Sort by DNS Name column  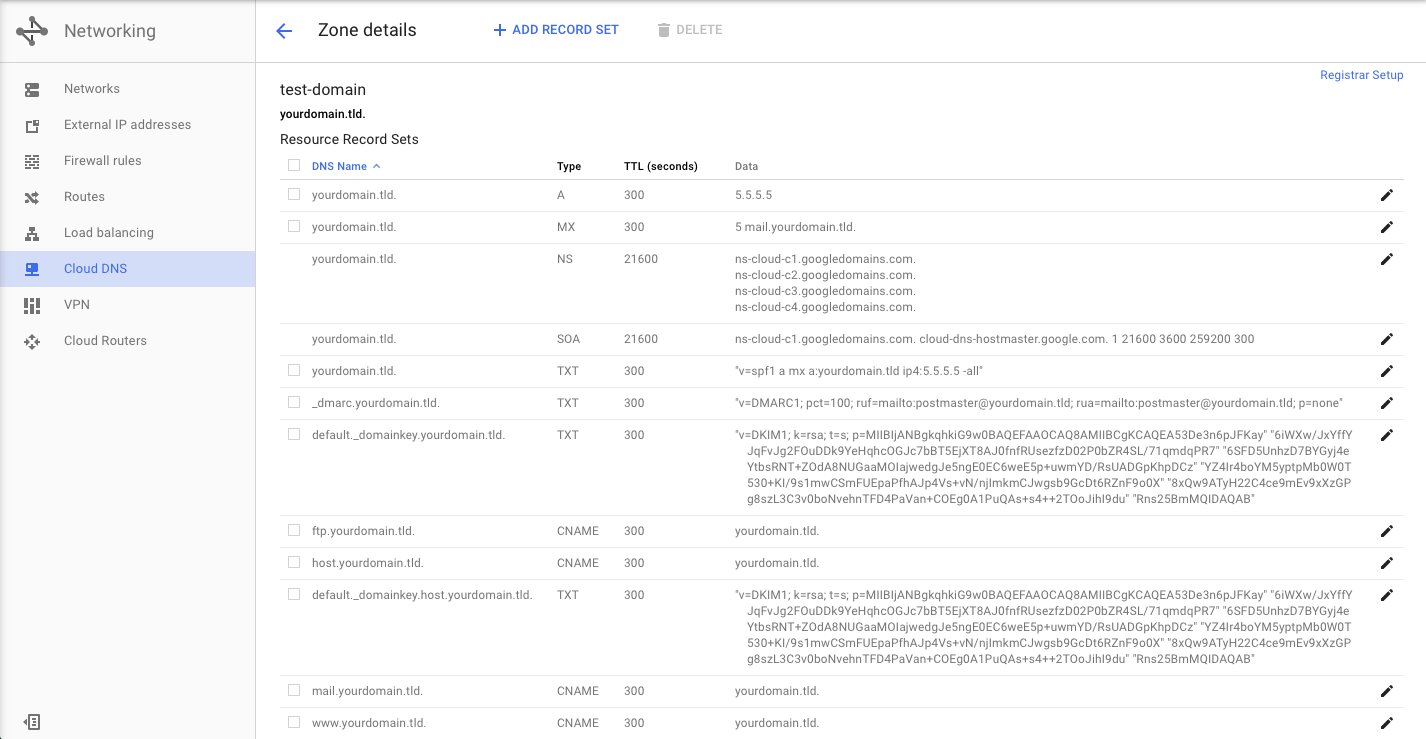coord(346,166)
